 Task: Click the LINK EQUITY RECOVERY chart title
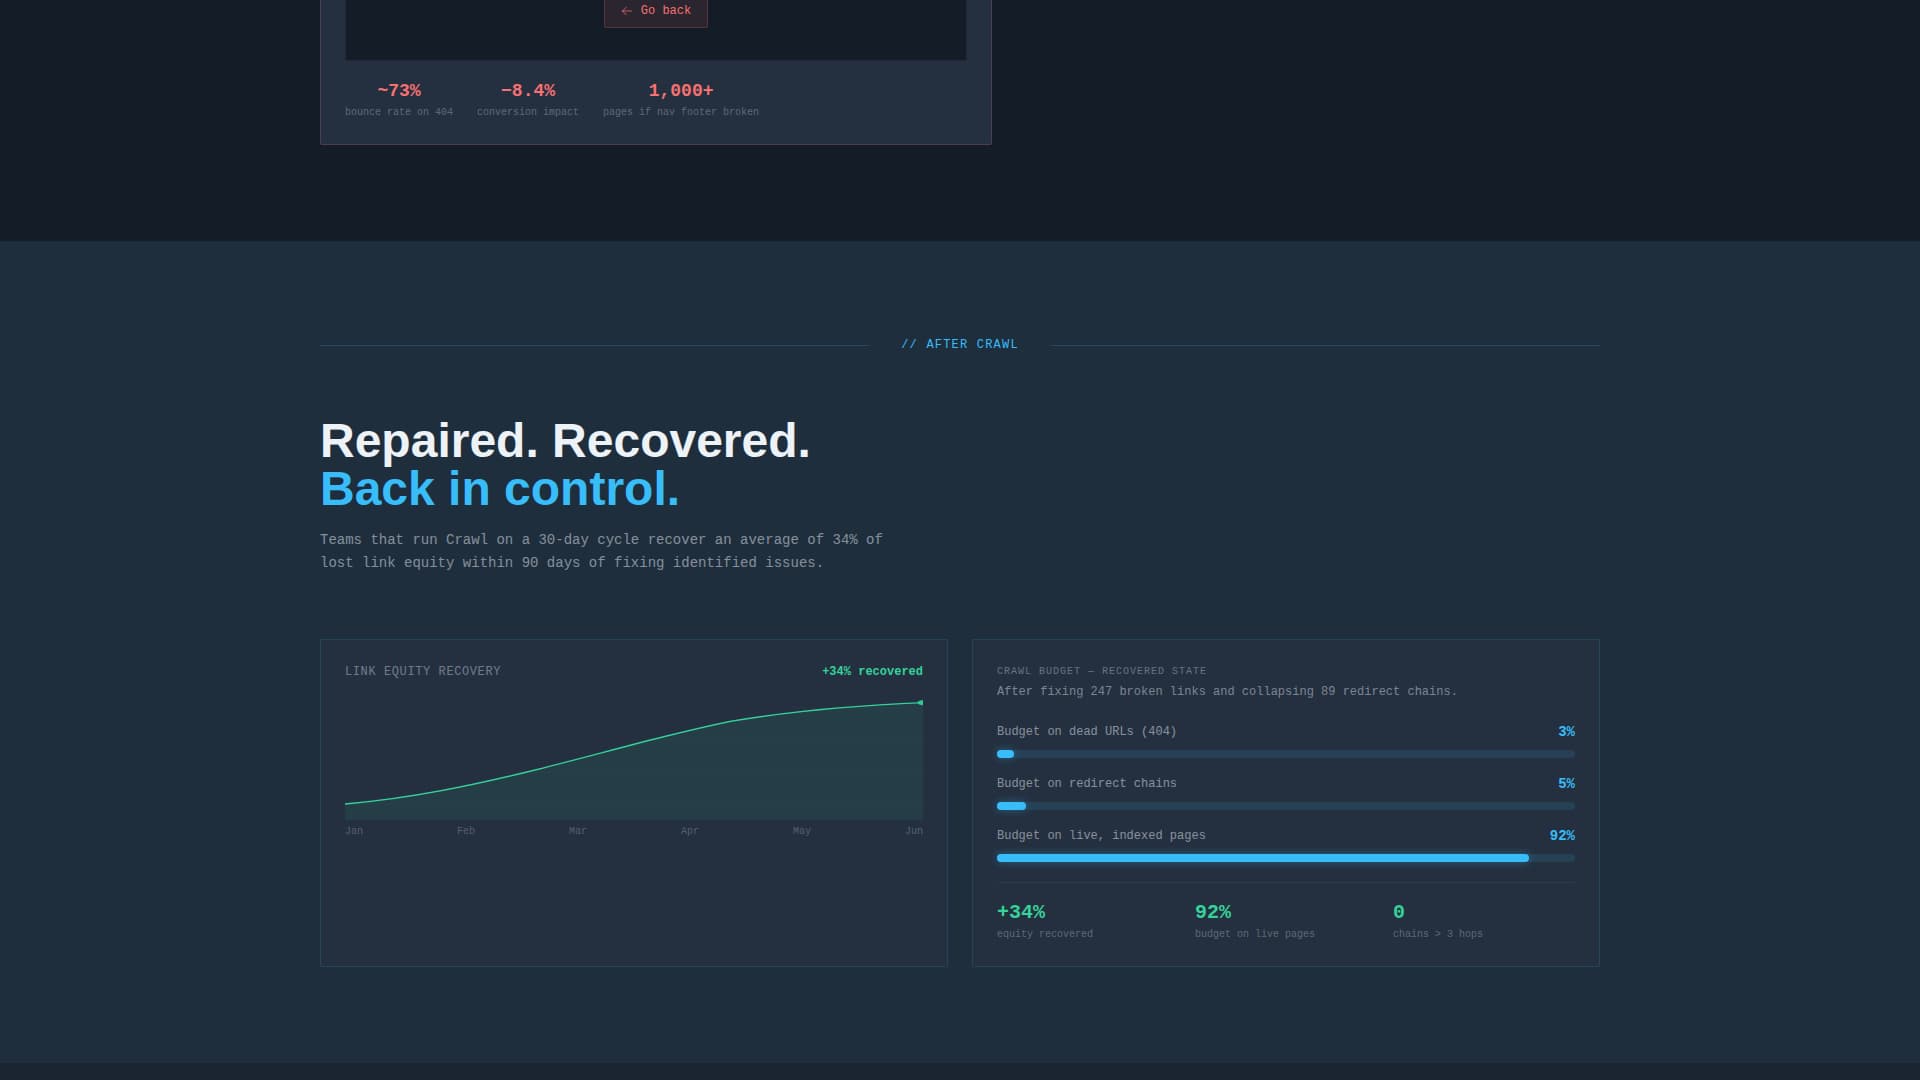tap(423, 671)
